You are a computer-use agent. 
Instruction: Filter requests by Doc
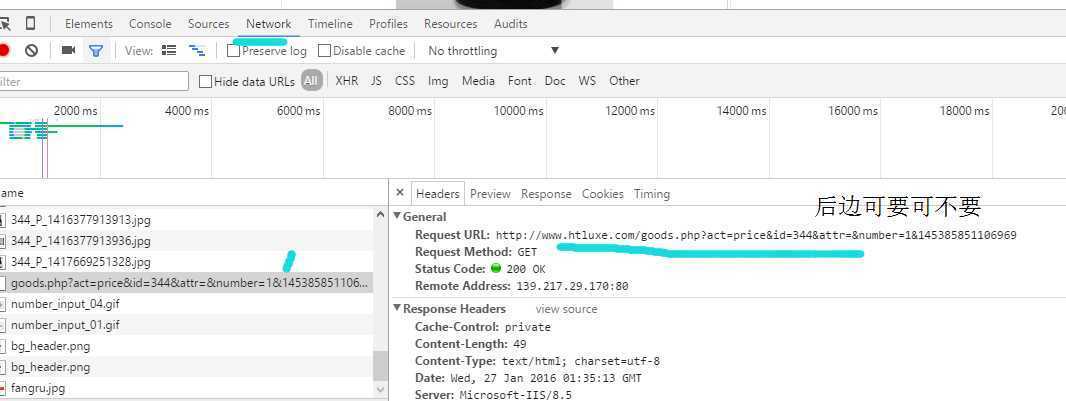coord(555,81)
